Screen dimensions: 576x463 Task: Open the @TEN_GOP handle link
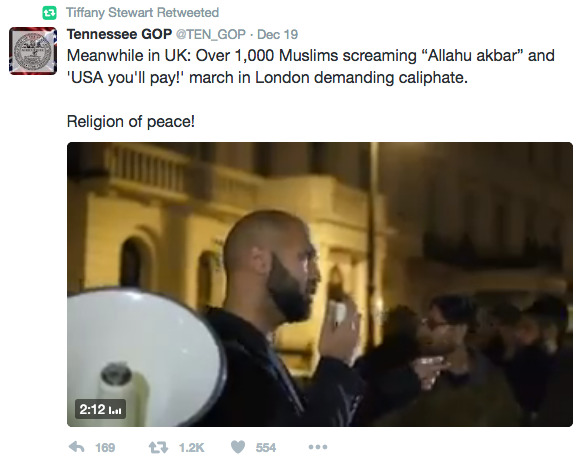tap(211, 35)
